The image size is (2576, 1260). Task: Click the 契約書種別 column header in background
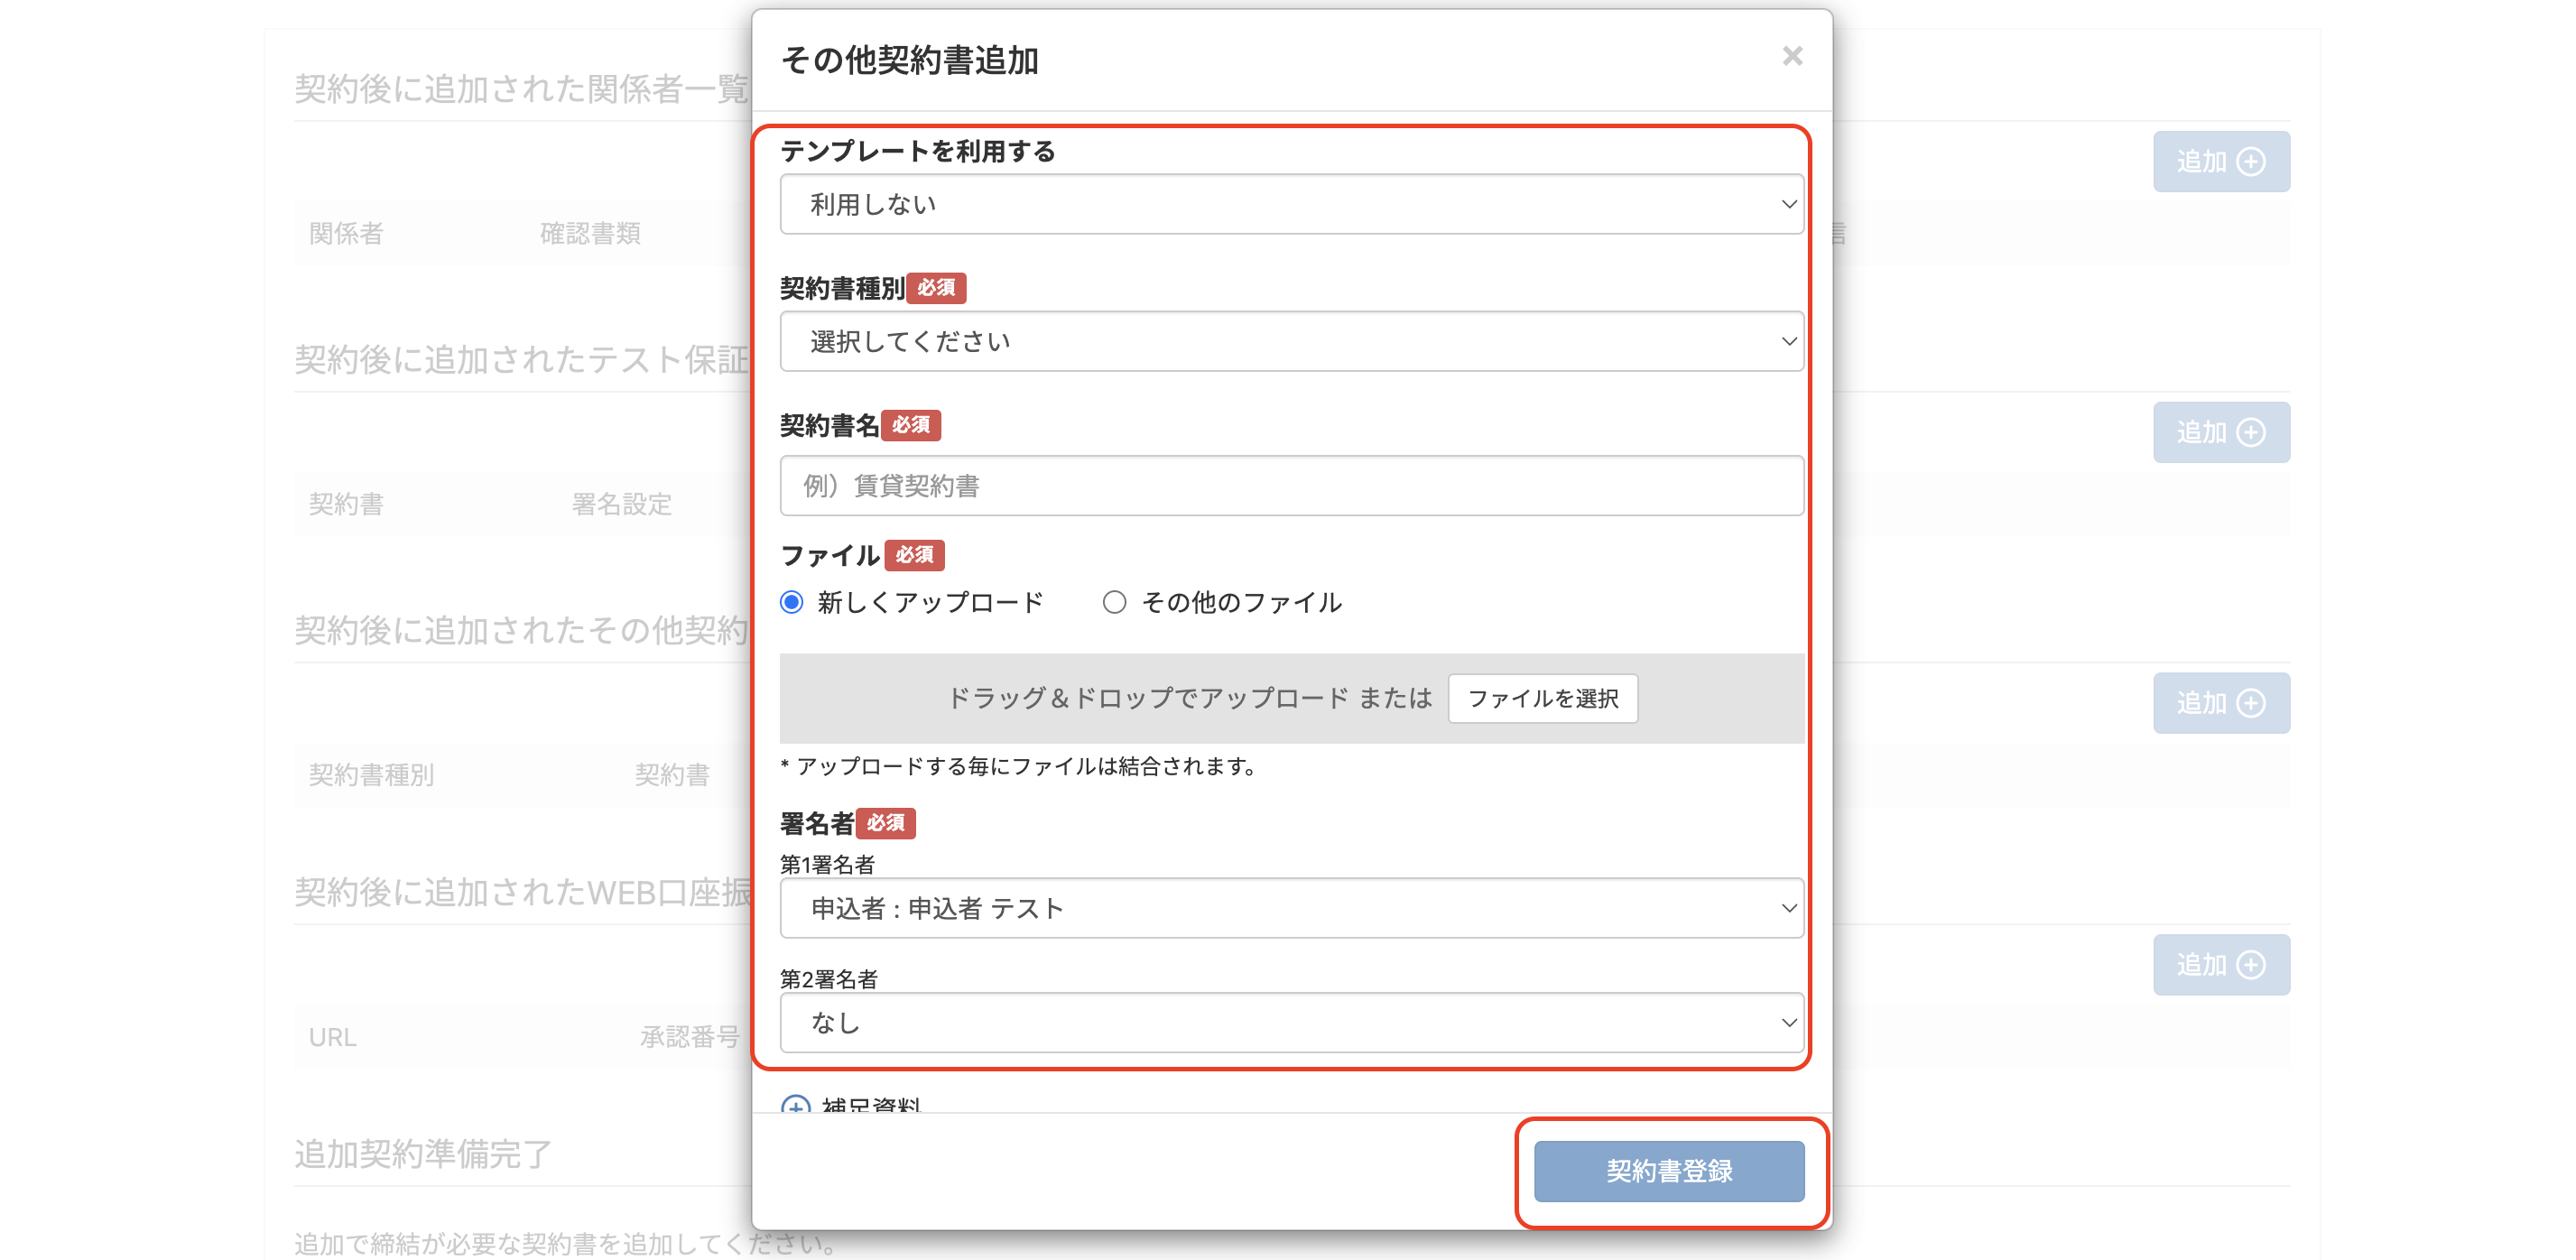[x=371, y=775]
